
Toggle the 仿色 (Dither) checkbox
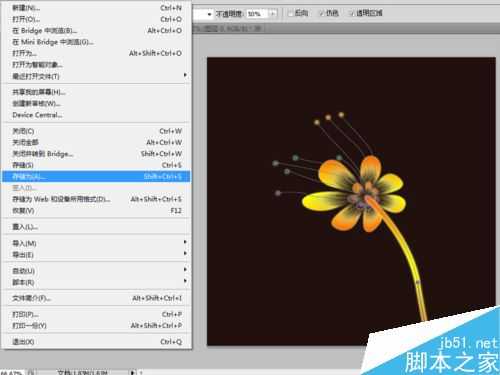[x=322, y=13]
